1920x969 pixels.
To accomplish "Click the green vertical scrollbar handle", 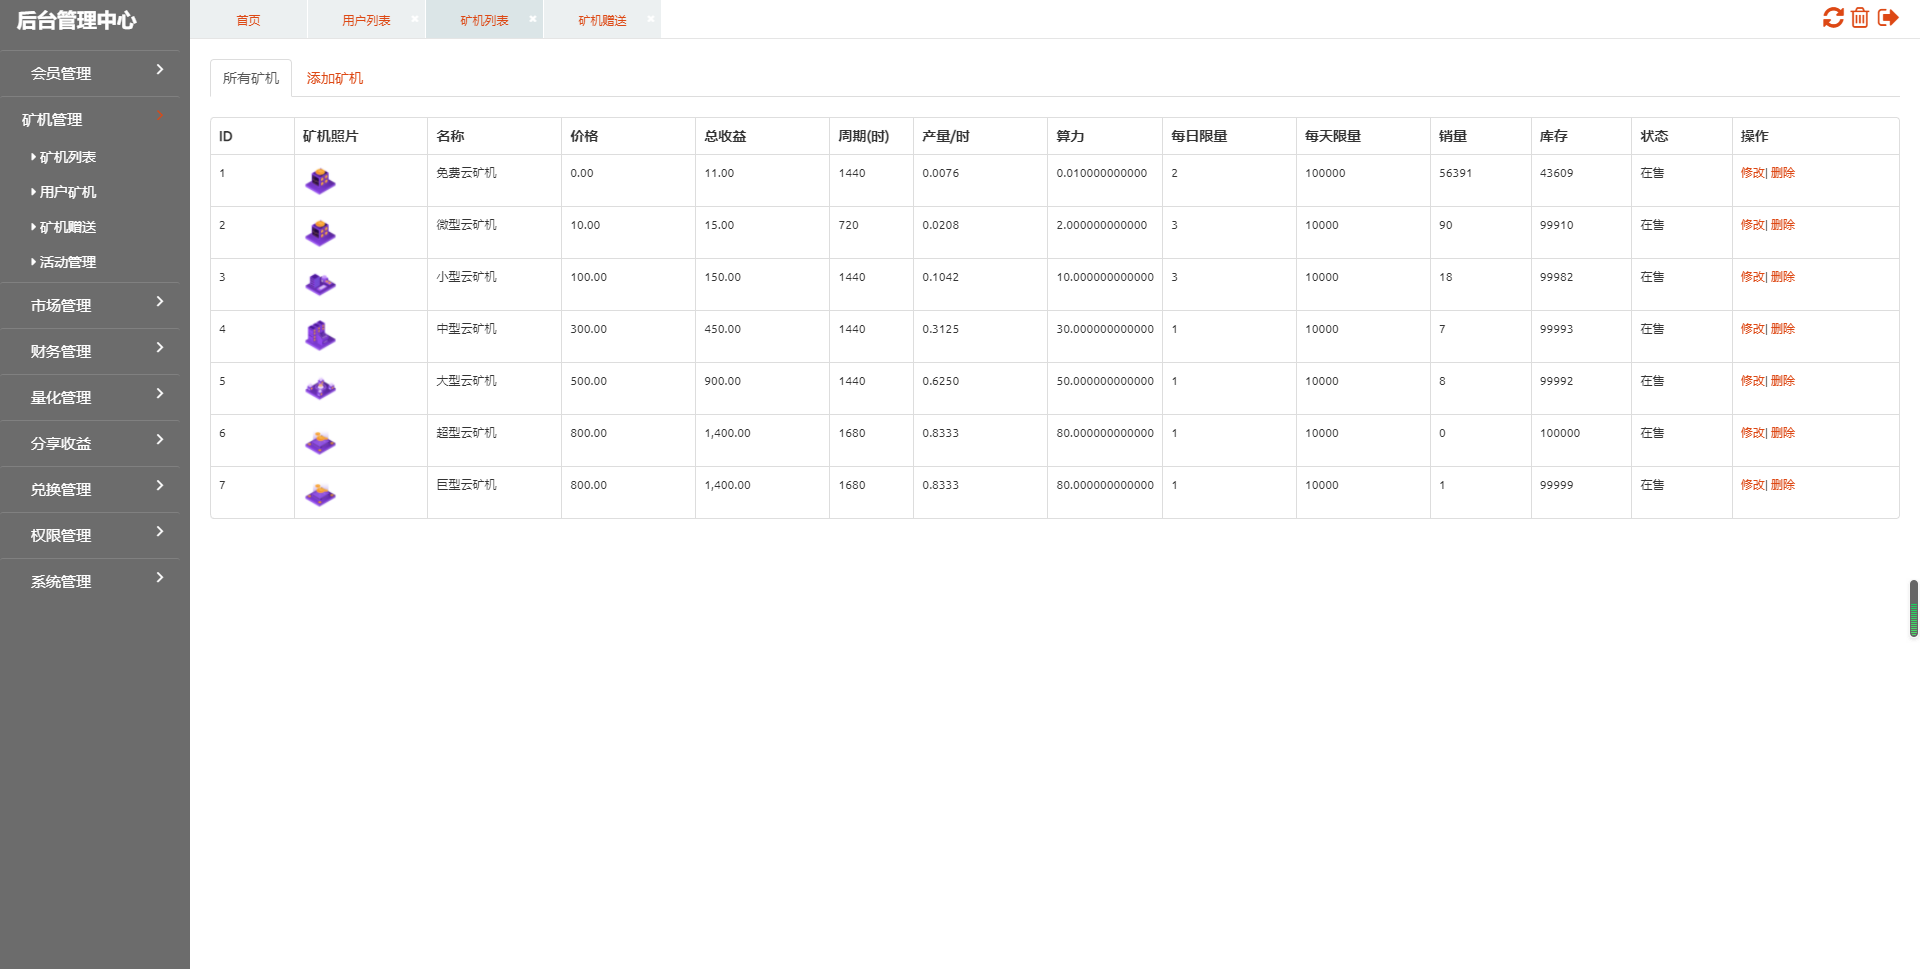I will [x=1913, y=608].
